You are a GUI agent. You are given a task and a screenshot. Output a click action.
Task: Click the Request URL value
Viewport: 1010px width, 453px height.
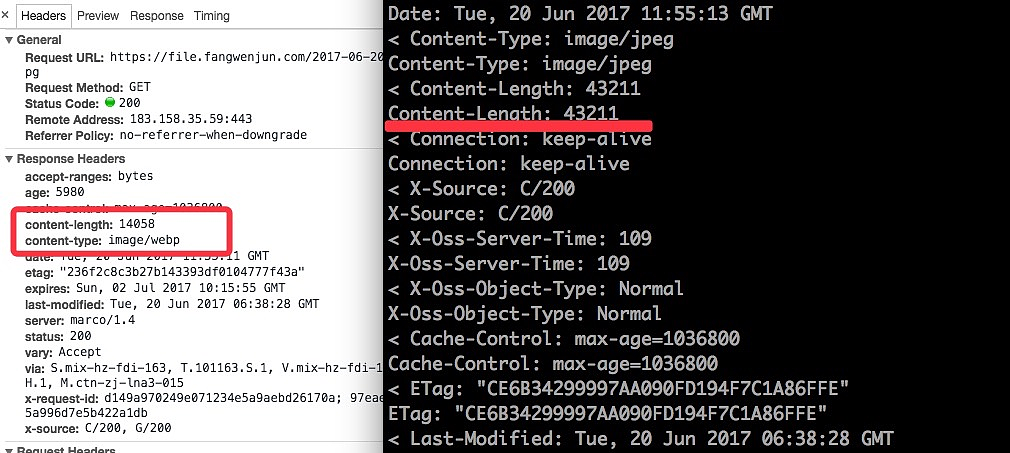[x=246, y=58]
